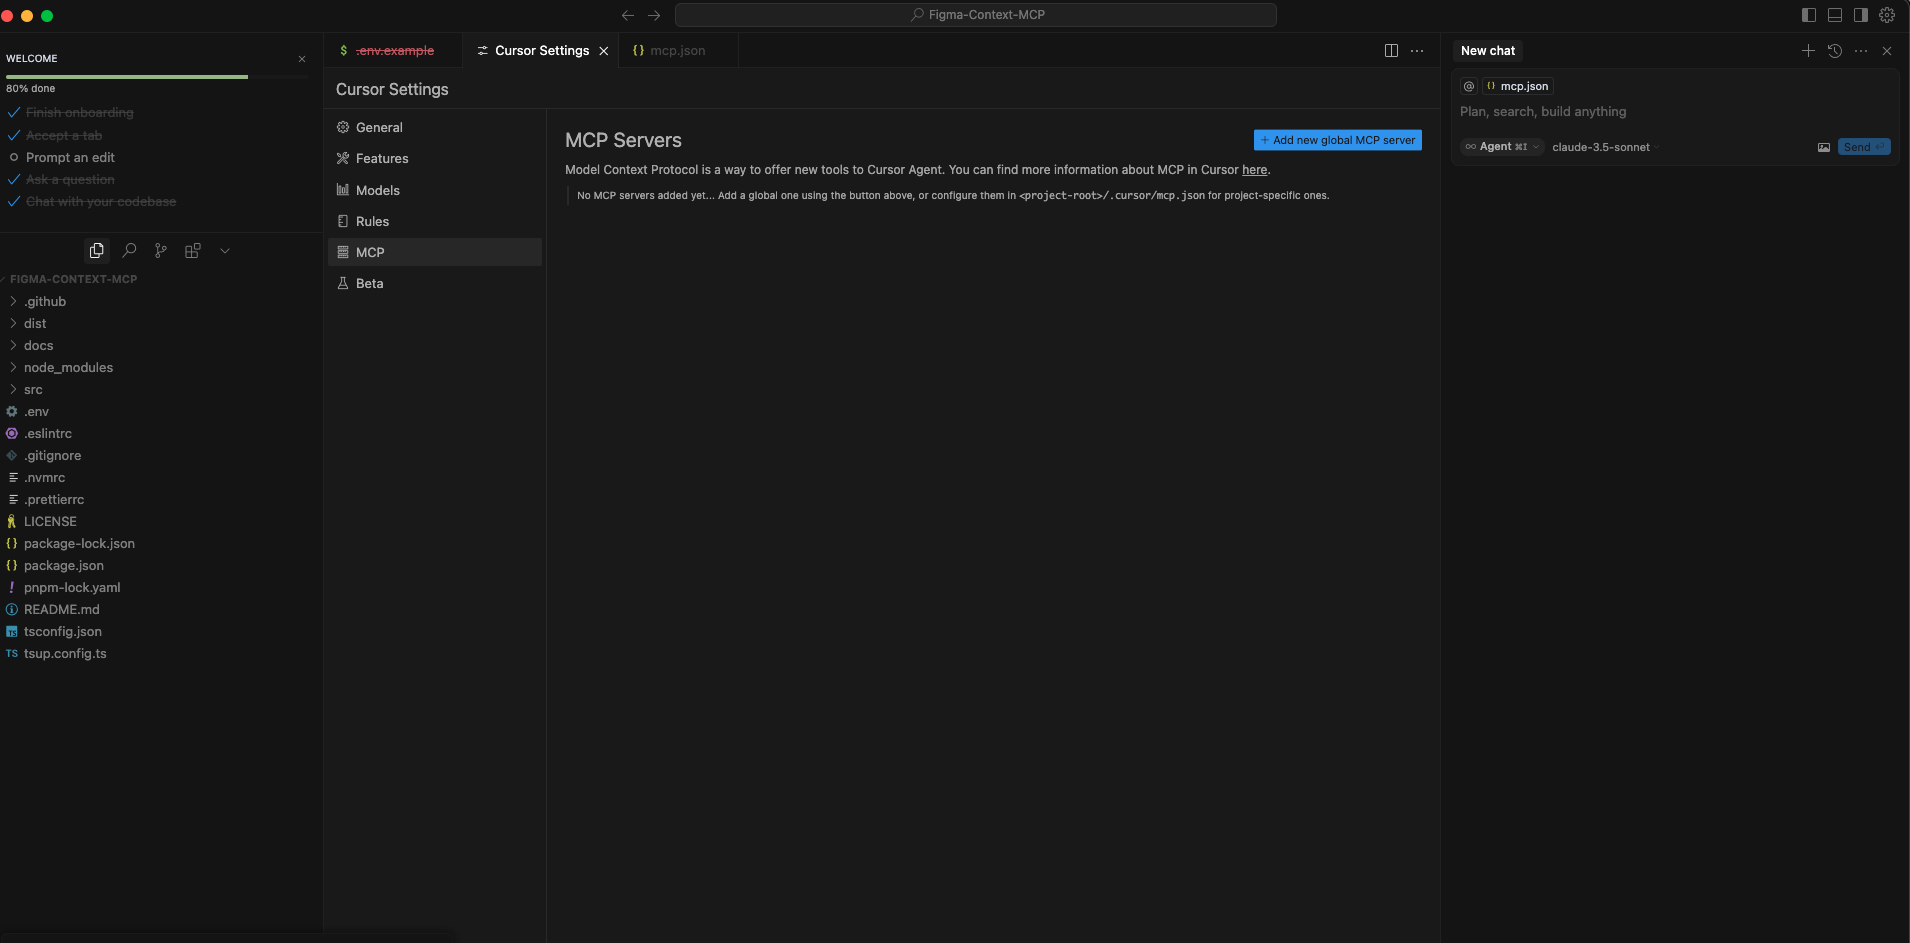Open editor more actions ellipsis menu

tap(1417, 51)
